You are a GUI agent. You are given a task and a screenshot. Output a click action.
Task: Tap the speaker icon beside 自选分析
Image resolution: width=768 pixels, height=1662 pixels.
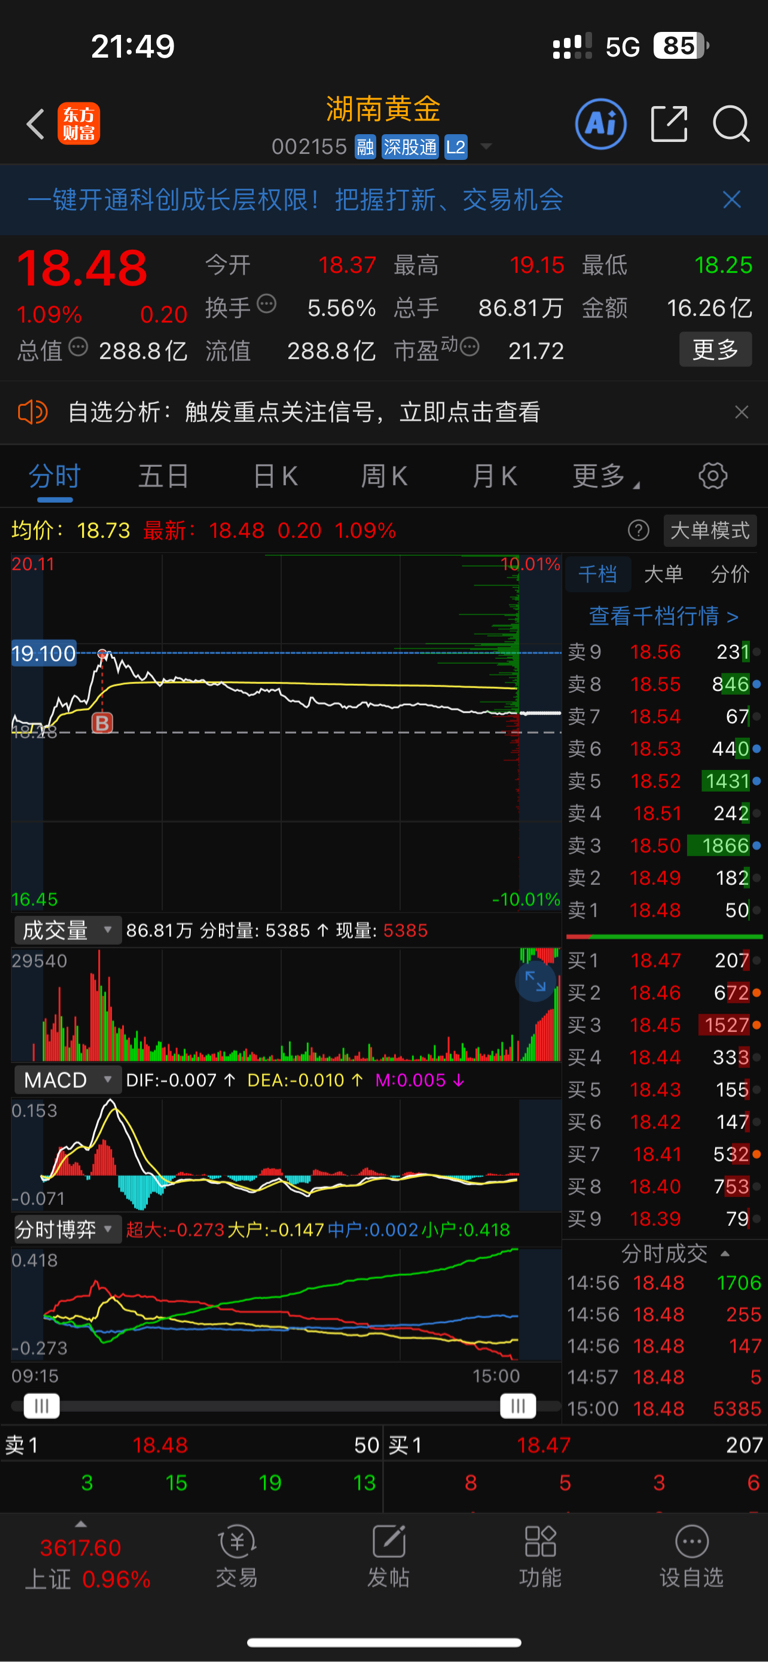(33, 412)
